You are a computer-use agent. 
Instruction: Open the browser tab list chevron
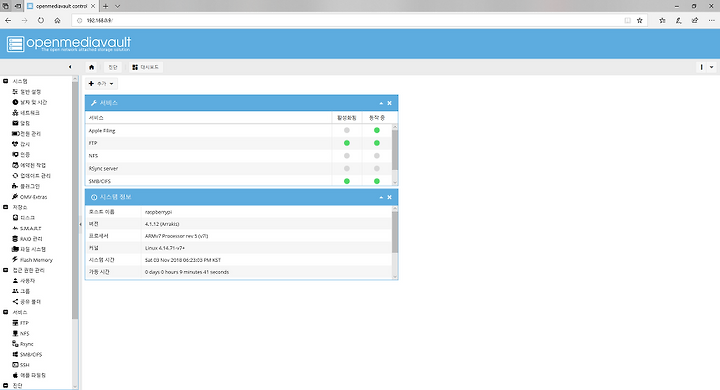point(117,6)
